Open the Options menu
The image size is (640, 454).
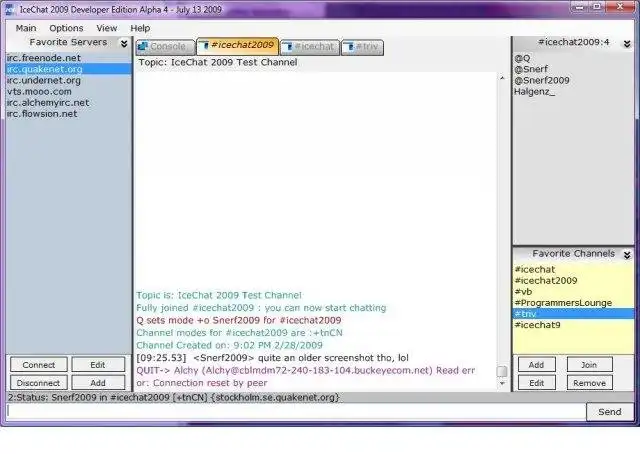(x=66, y=28)
